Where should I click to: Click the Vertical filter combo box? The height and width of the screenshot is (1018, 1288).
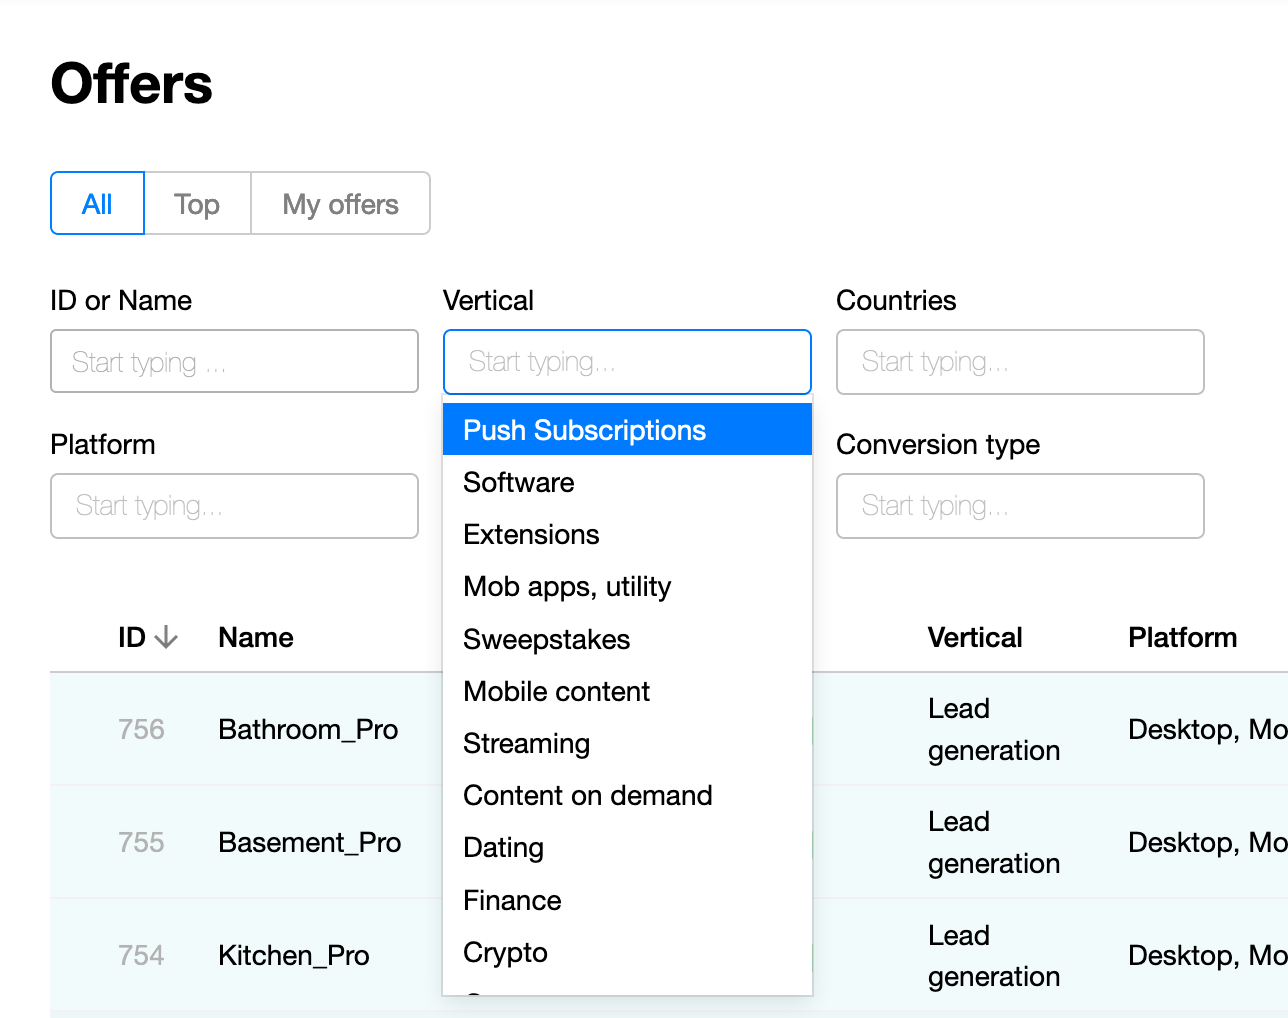pos(626,362)
